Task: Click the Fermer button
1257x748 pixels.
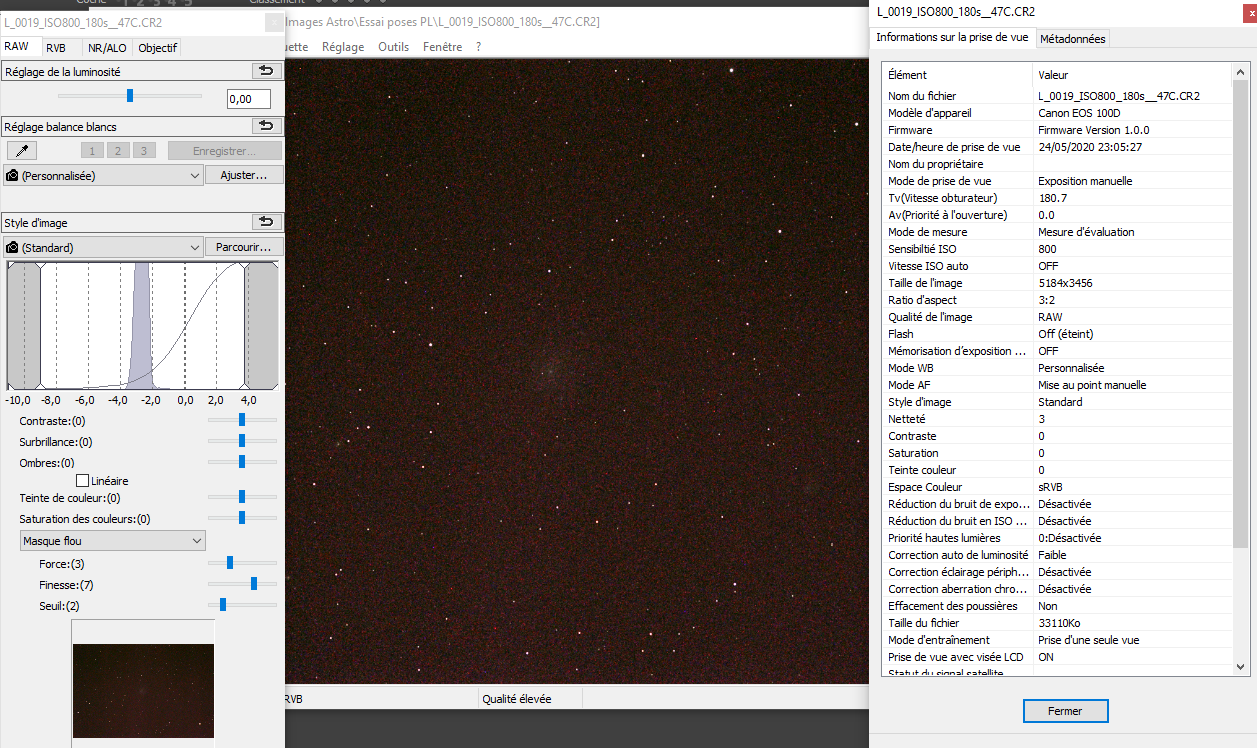Action: pyautogui.click(x=1065, y=711)
